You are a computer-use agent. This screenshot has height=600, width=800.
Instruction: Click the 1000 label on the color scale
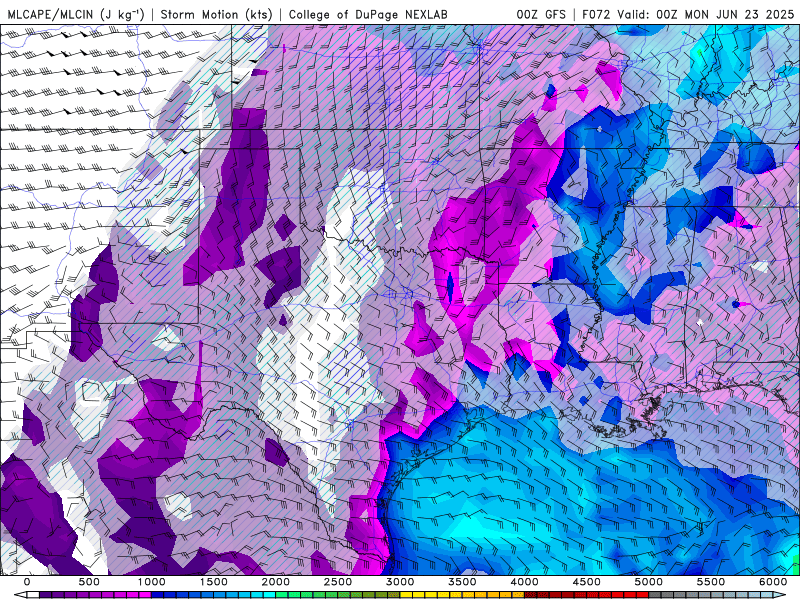(x=152, y=582)
